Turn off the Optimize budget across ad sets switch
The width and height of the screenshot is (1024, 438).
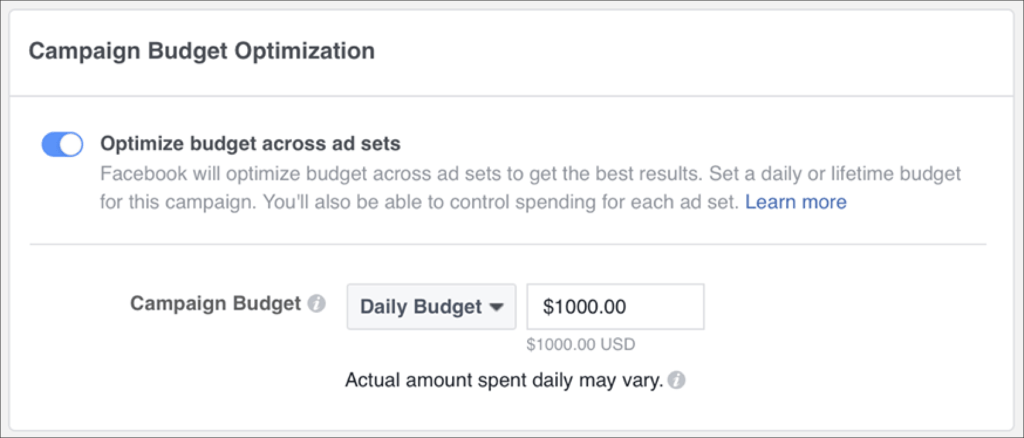click(63, 144)
